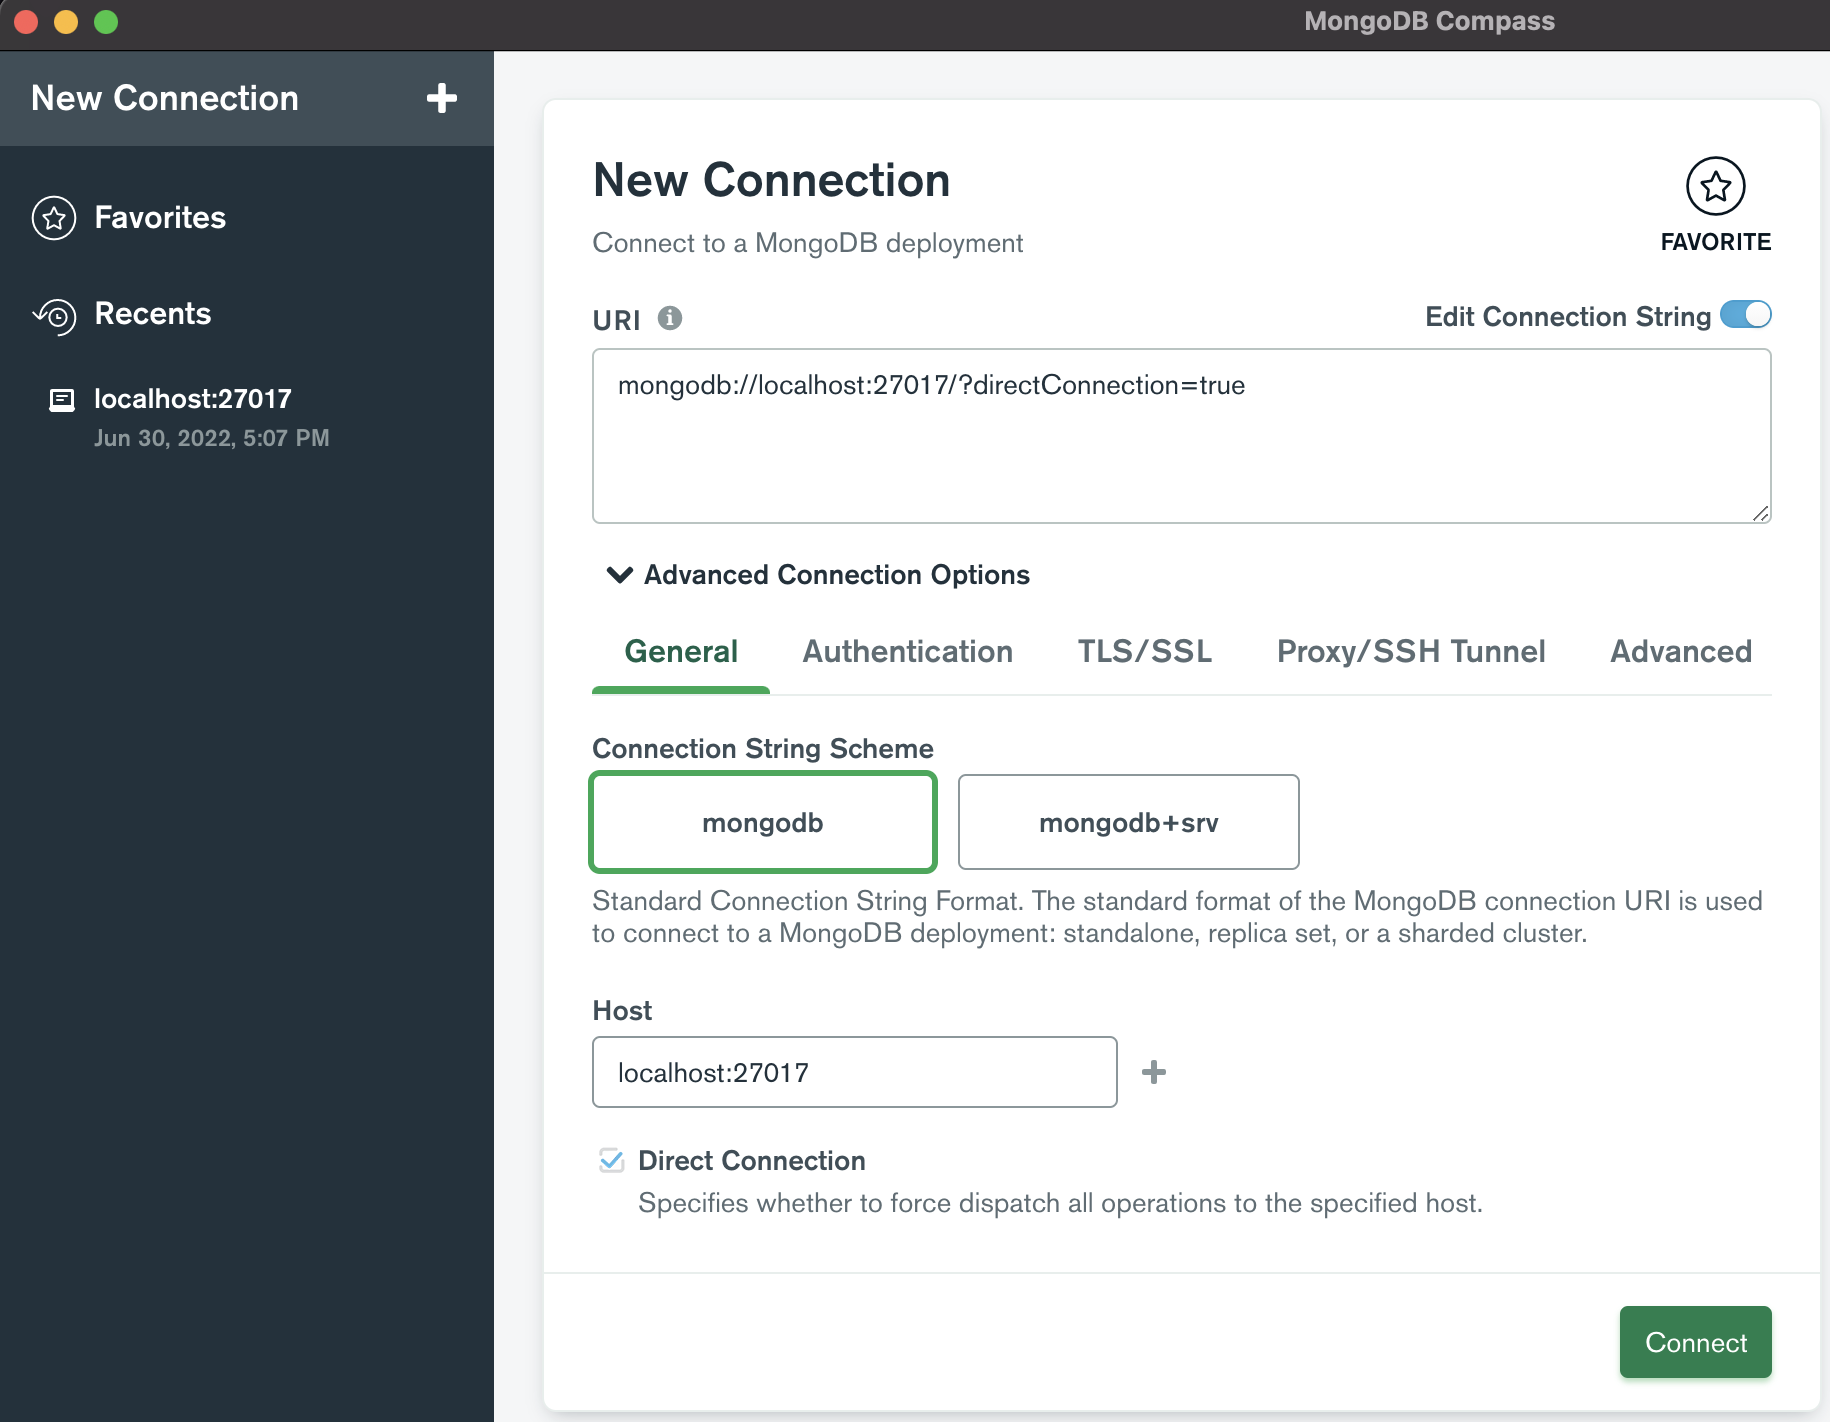Click the yellow macOS minimize window button
This screenshot has height=1422, width=1830.
(x=66, y=22)
